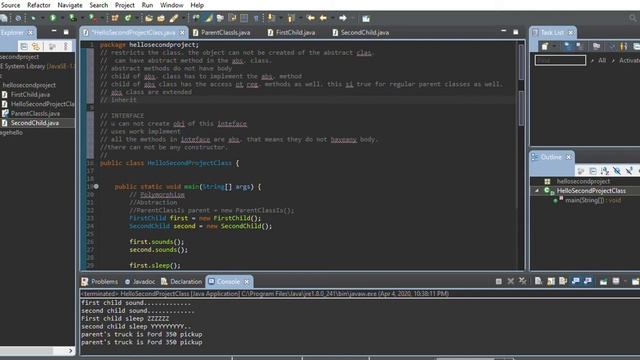Click Remove Launch X icon in Console
This screenshot has width=640, height=360.
click(511, 281)
